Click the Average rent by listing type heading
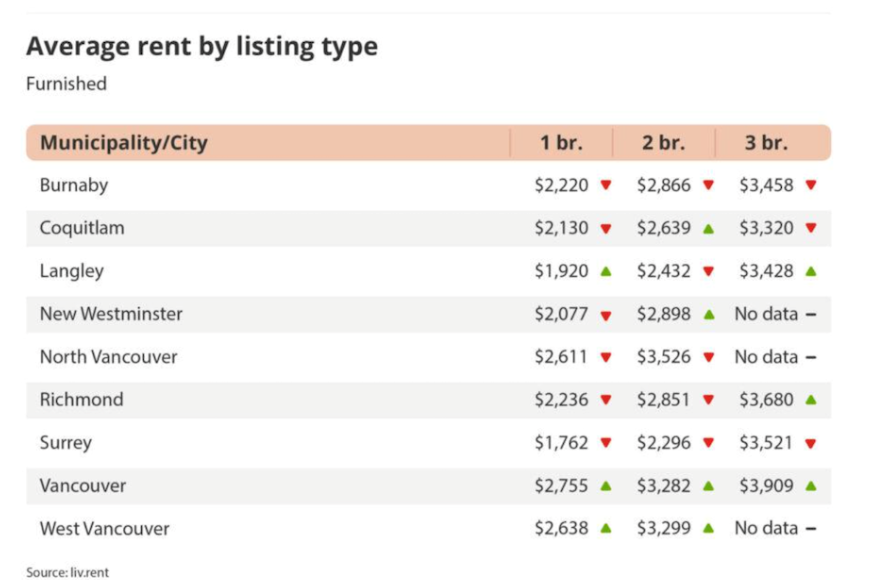The width and height of the screenshot is (892, 580). tap(202, 46)
